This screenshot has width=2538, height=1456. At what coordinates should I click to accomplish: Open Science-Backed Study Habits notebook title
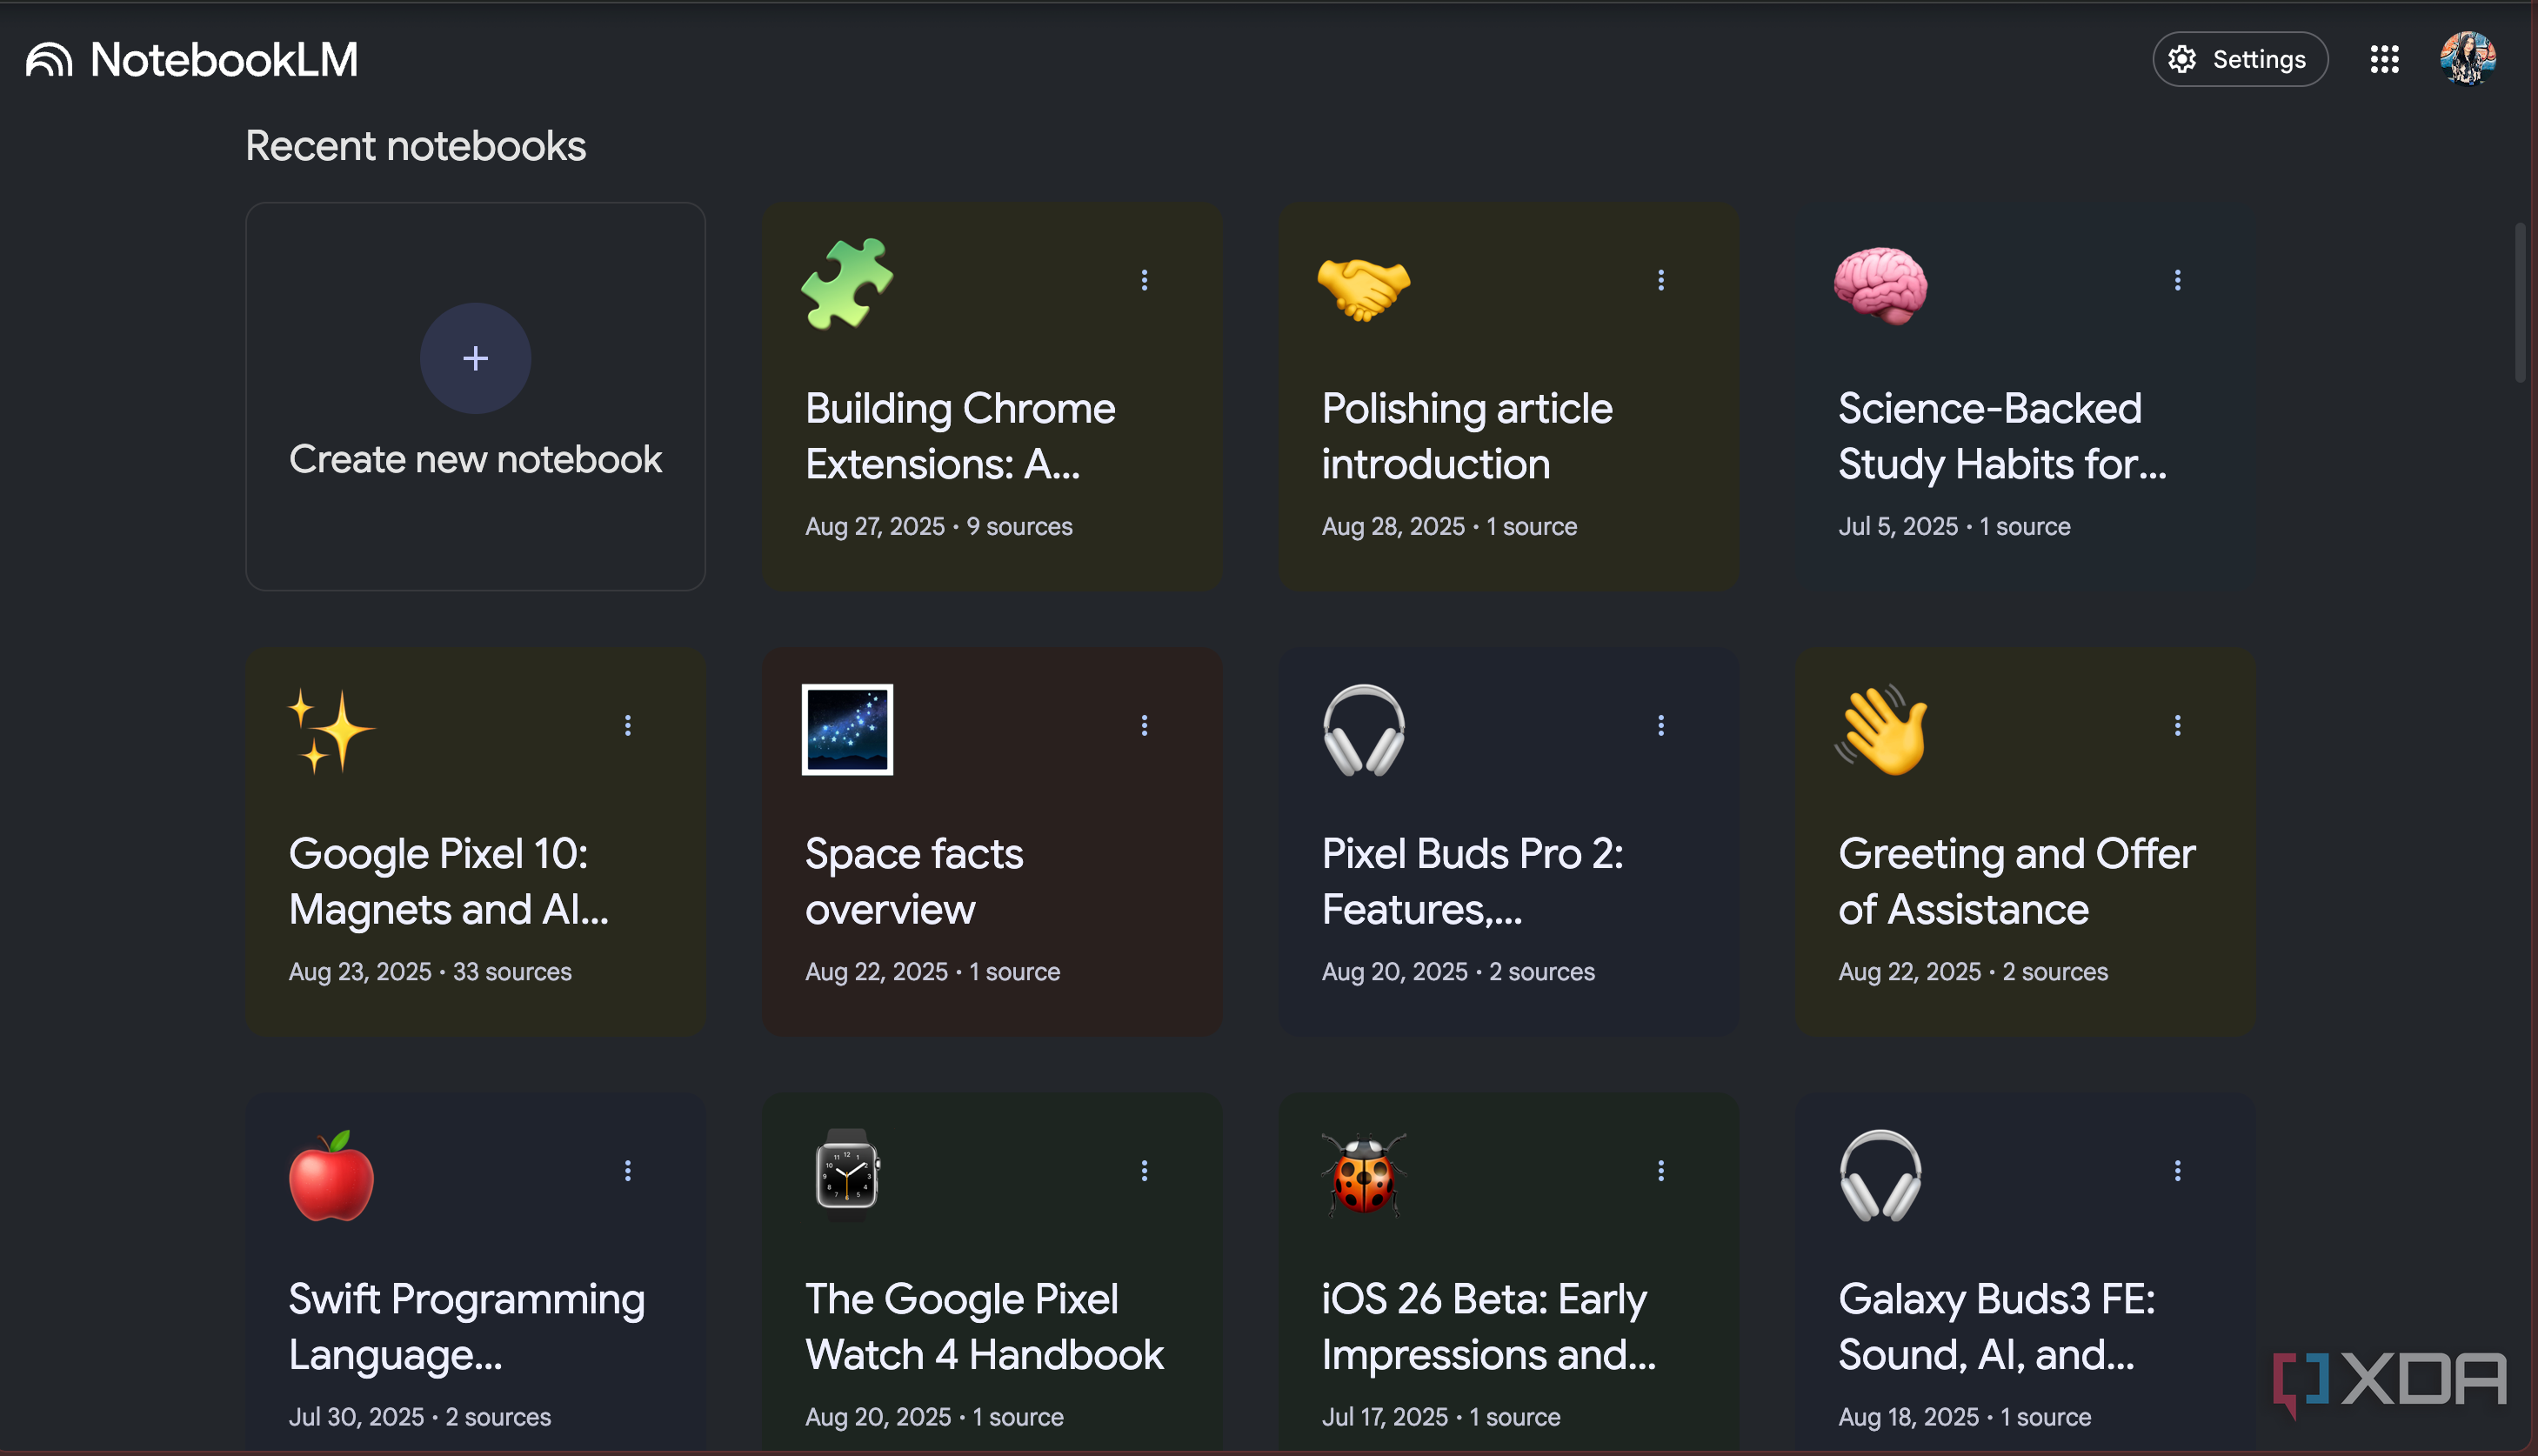2002,436
